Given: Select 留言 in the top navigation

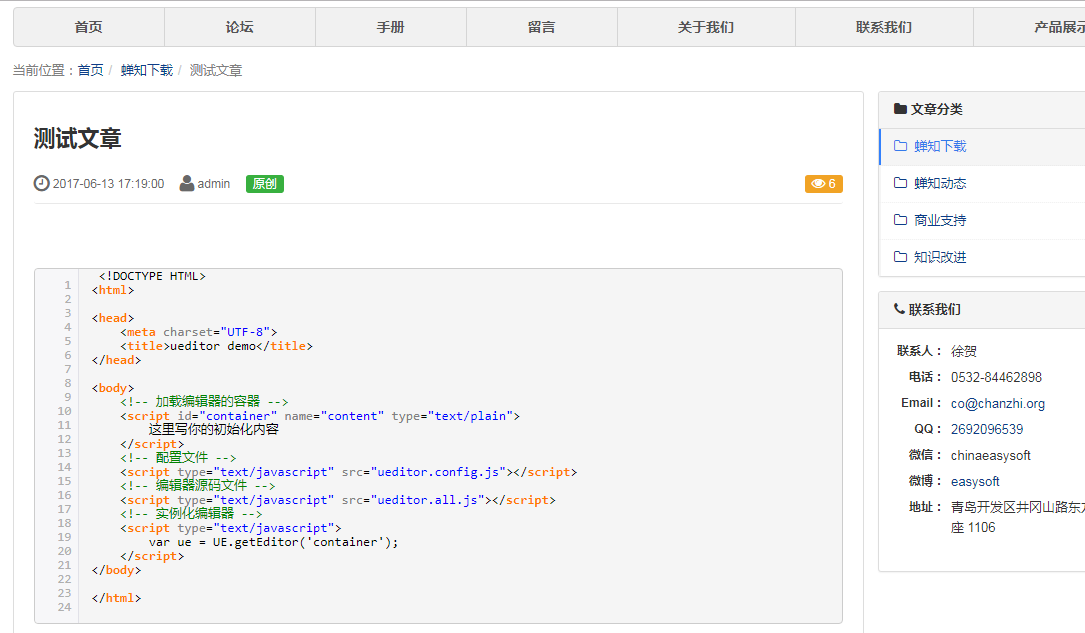Looking at the screenshot, I should (542, 27).
